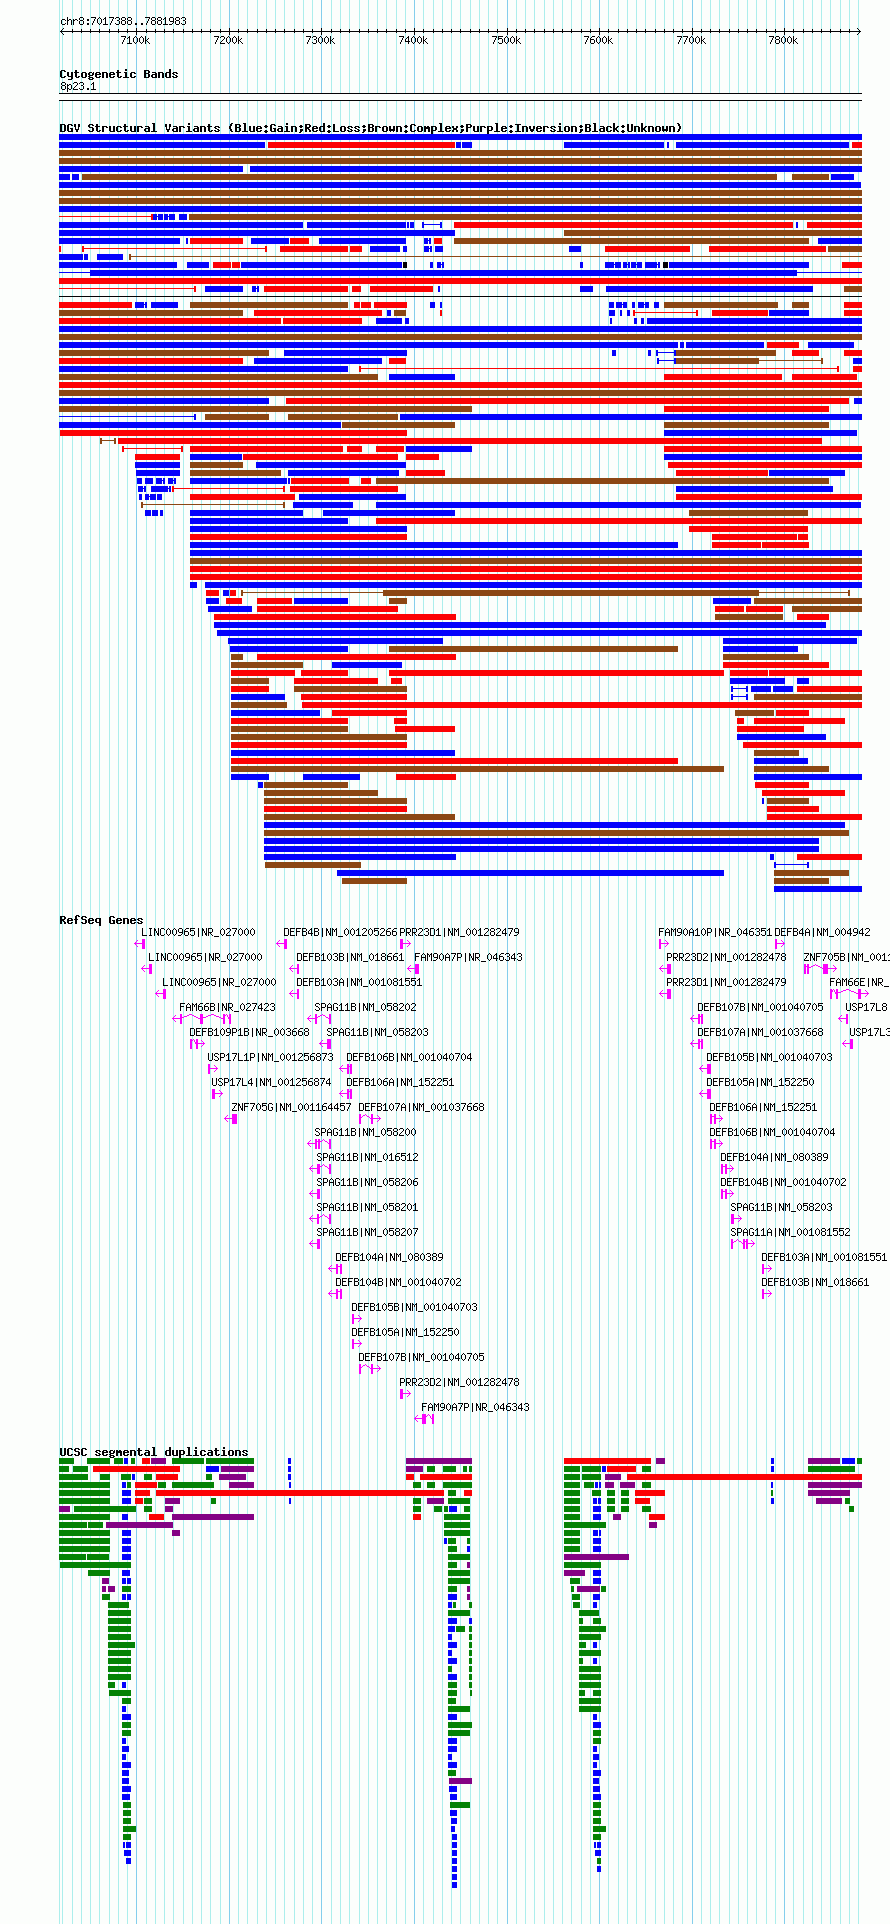The width and height of the screenshot is (890, 1924).
Task: Select the 7800k ruler position label
Action: pos(783,40)
